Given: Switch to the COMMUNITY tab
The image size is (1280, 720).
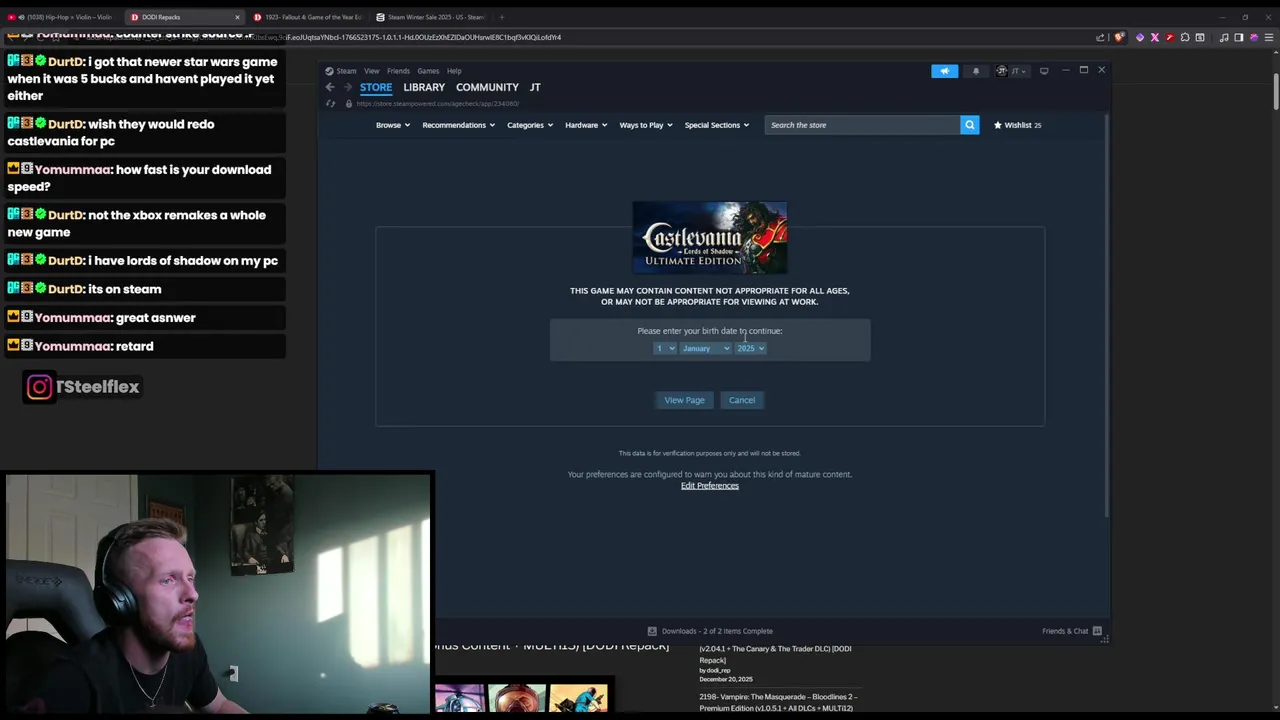Looking at the screenshot, I should [x=487, y=87].
